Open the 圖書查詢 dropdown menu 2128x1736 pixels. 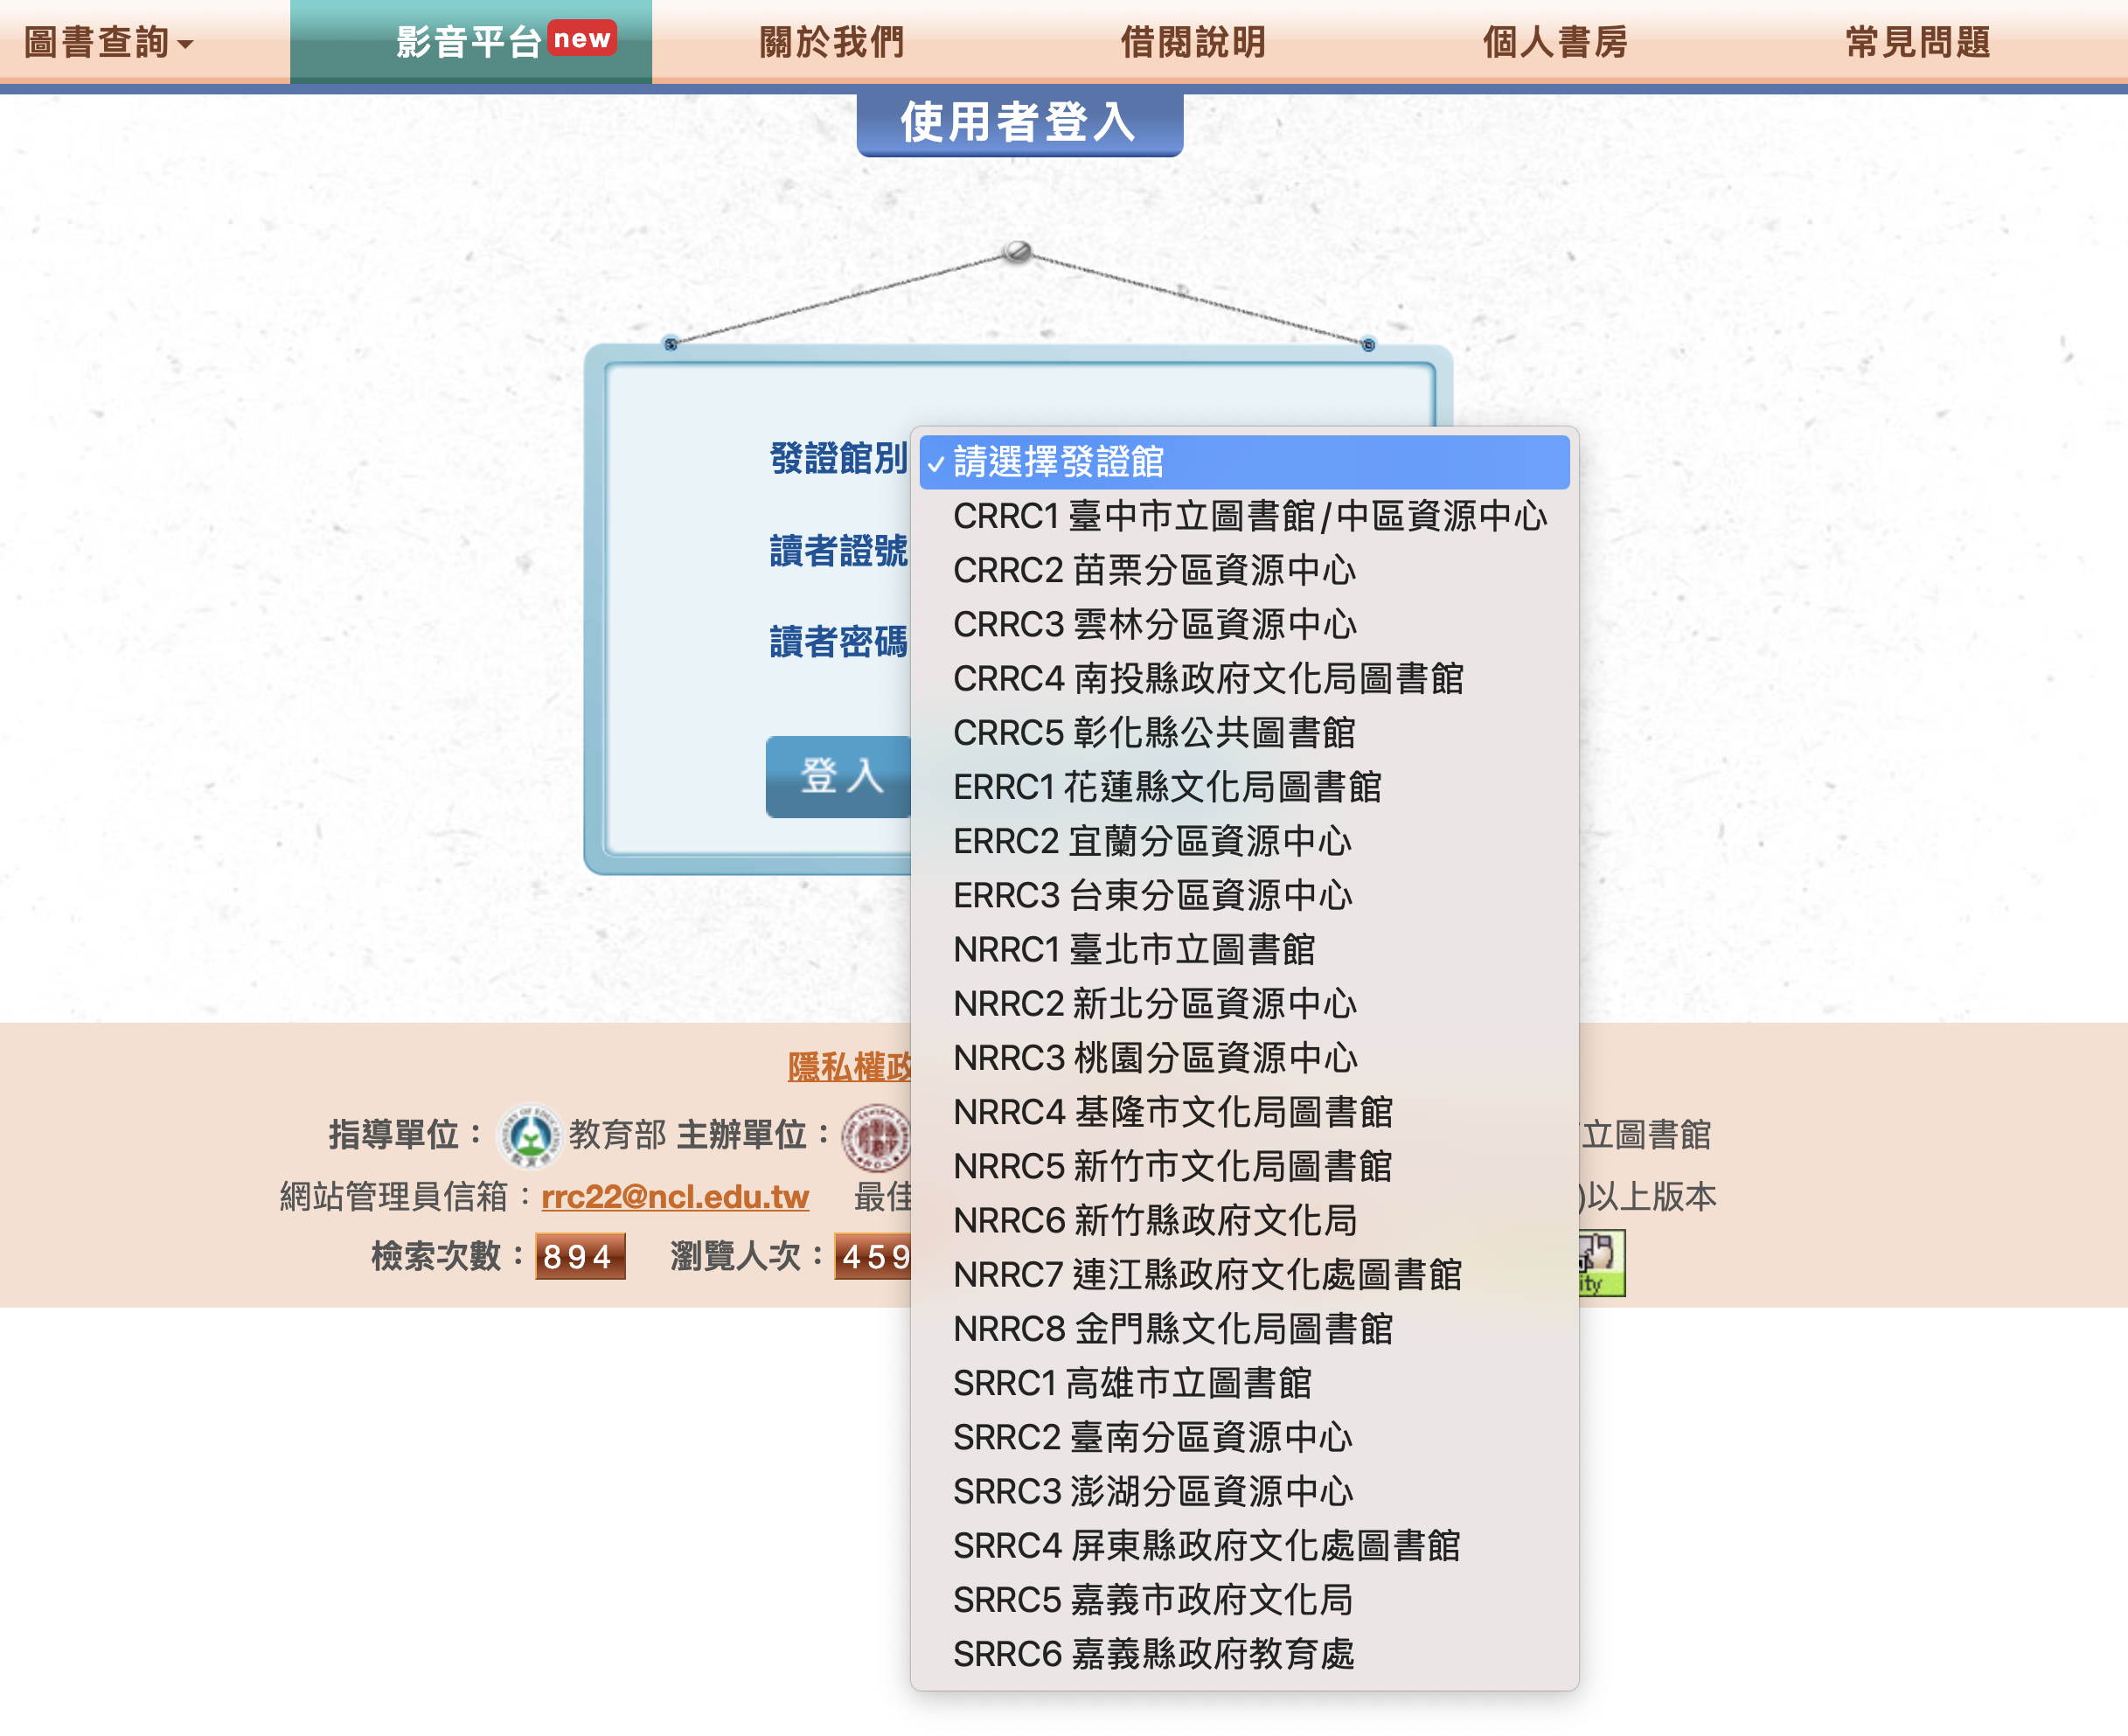point(108,42)
